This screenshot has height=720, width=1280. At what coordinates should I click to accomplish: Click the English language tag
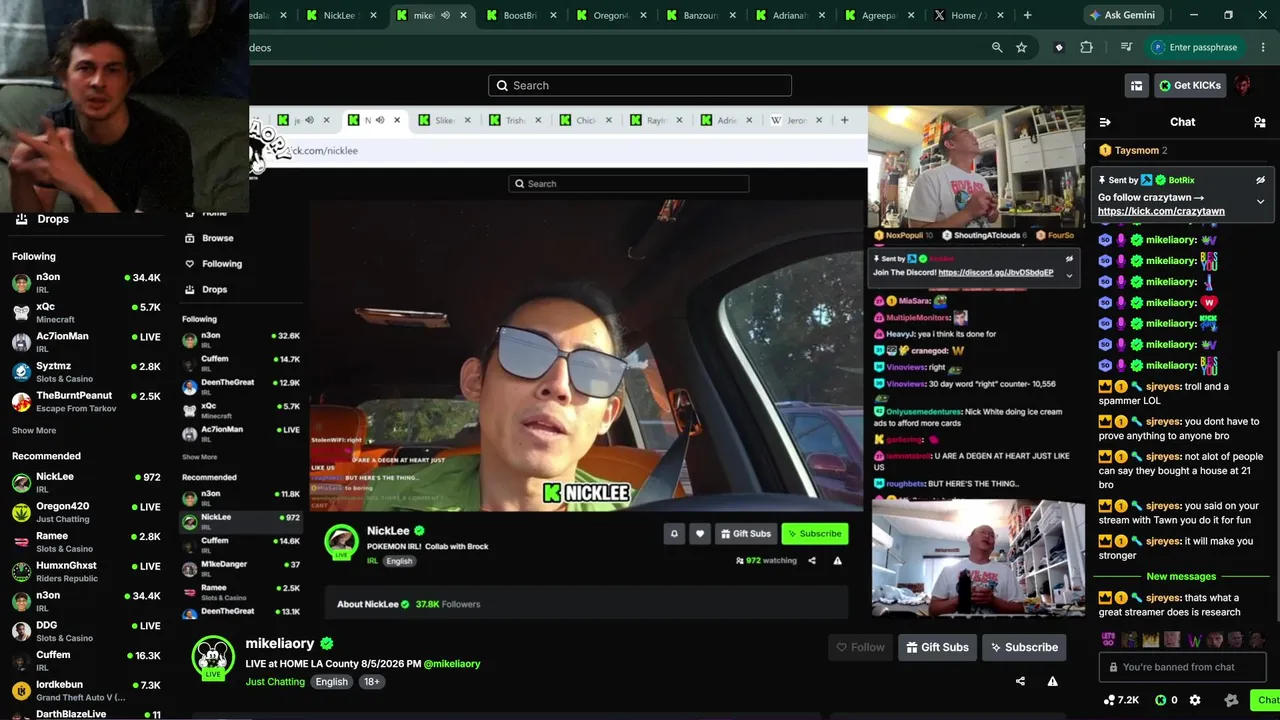click(332, 682)
